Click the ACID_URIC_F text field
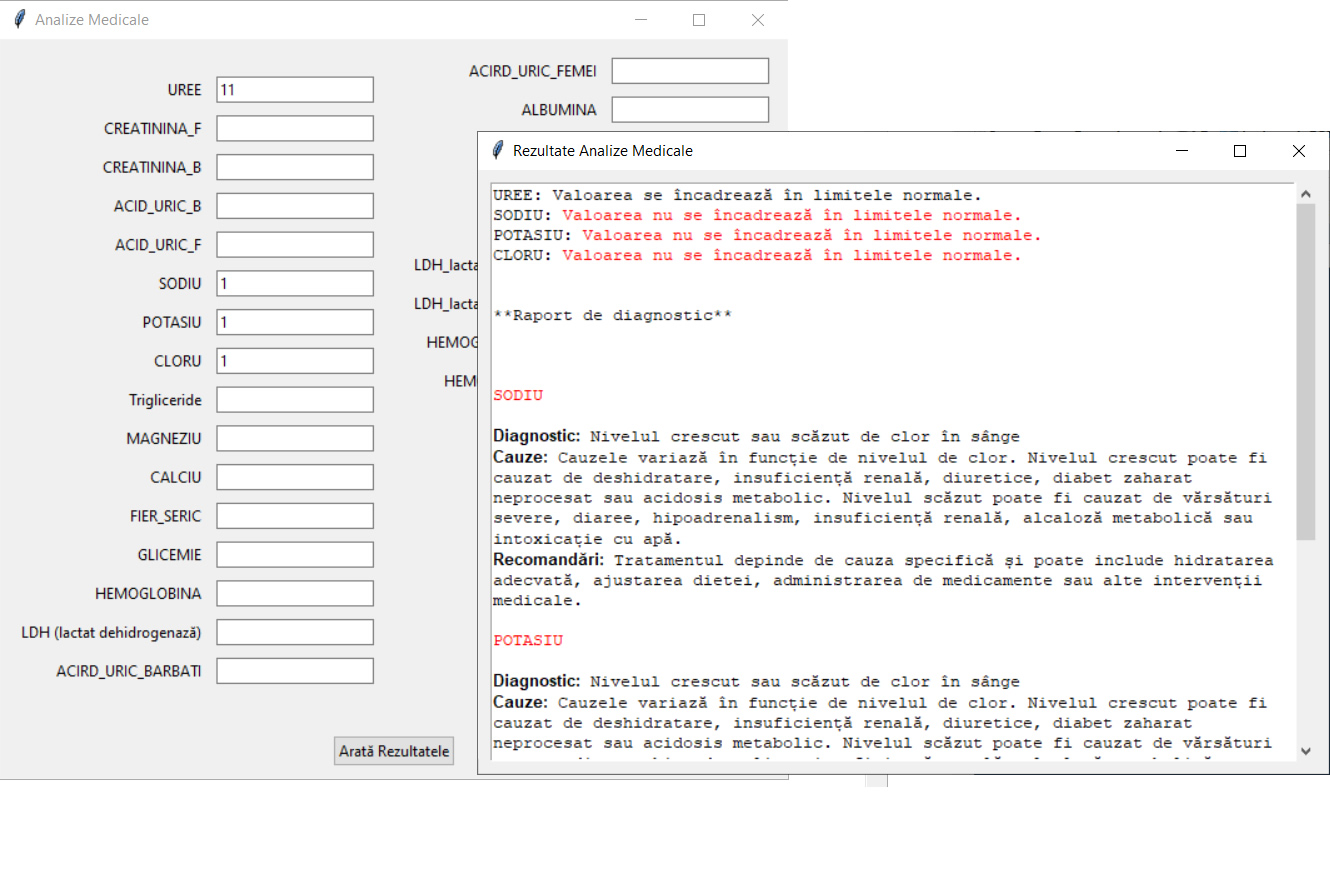 (x=294, y=244)
